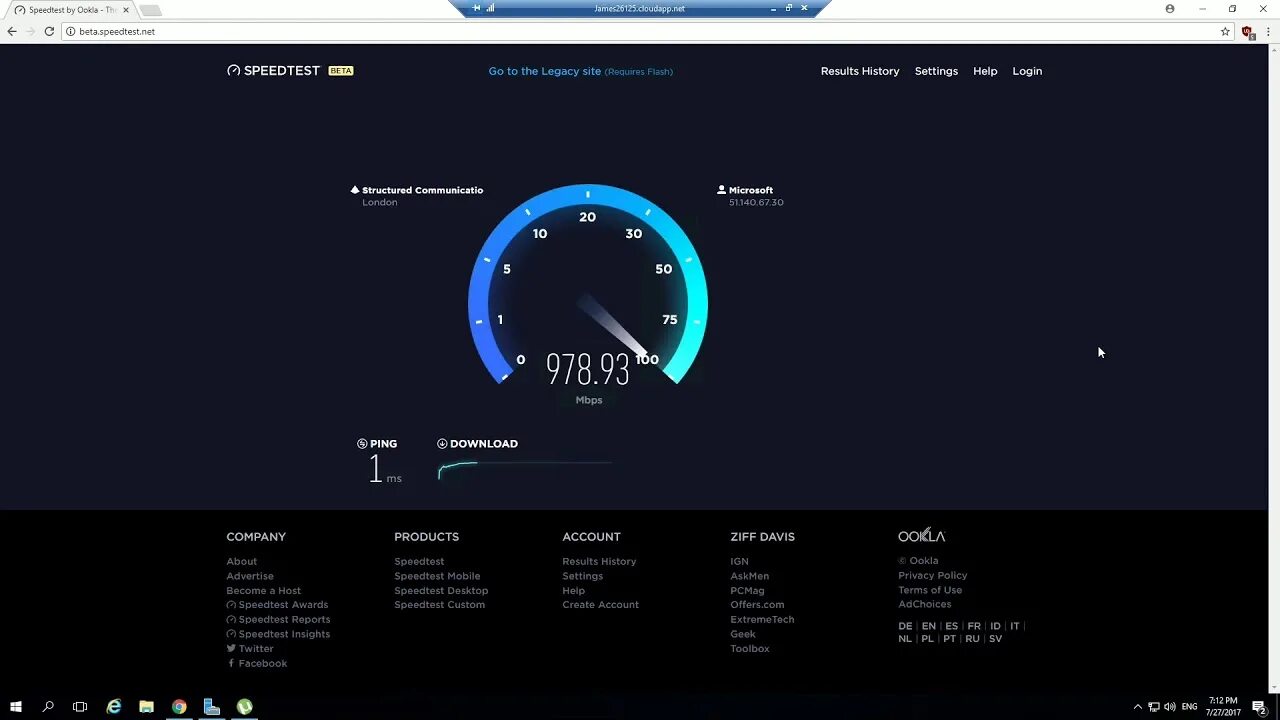Open Help in top navigation
The width and height of the screenshot is (1280, 720).
[985, 71]
